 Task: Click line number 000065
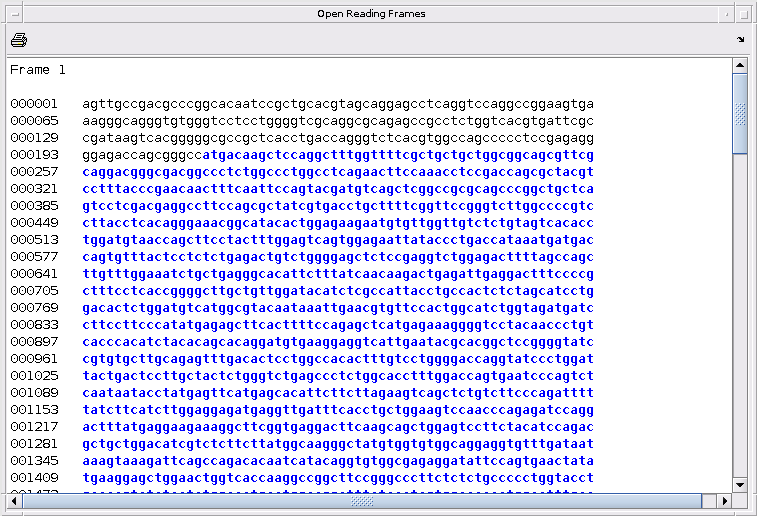tap(34, 121)
